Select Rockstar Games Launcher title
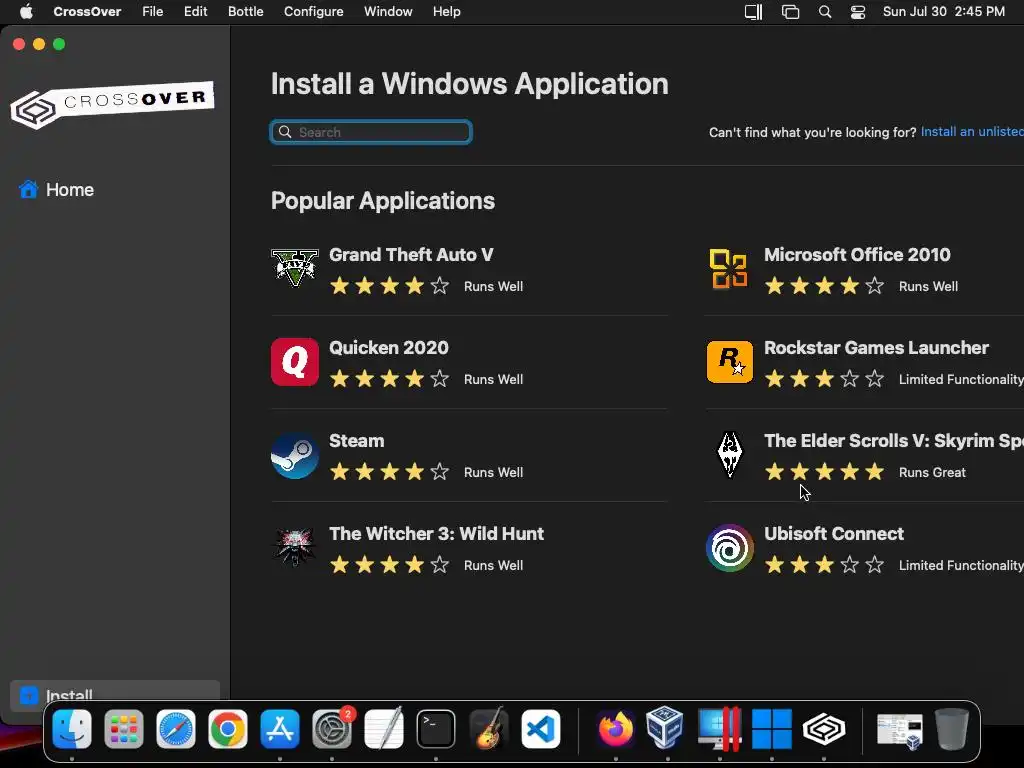 876,347
